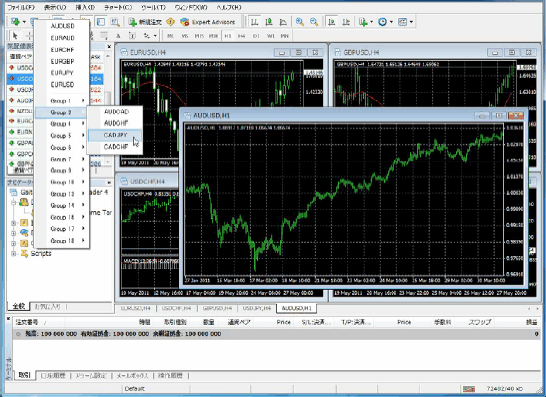Expand Group 17 submenu

(x=62, y=228)
